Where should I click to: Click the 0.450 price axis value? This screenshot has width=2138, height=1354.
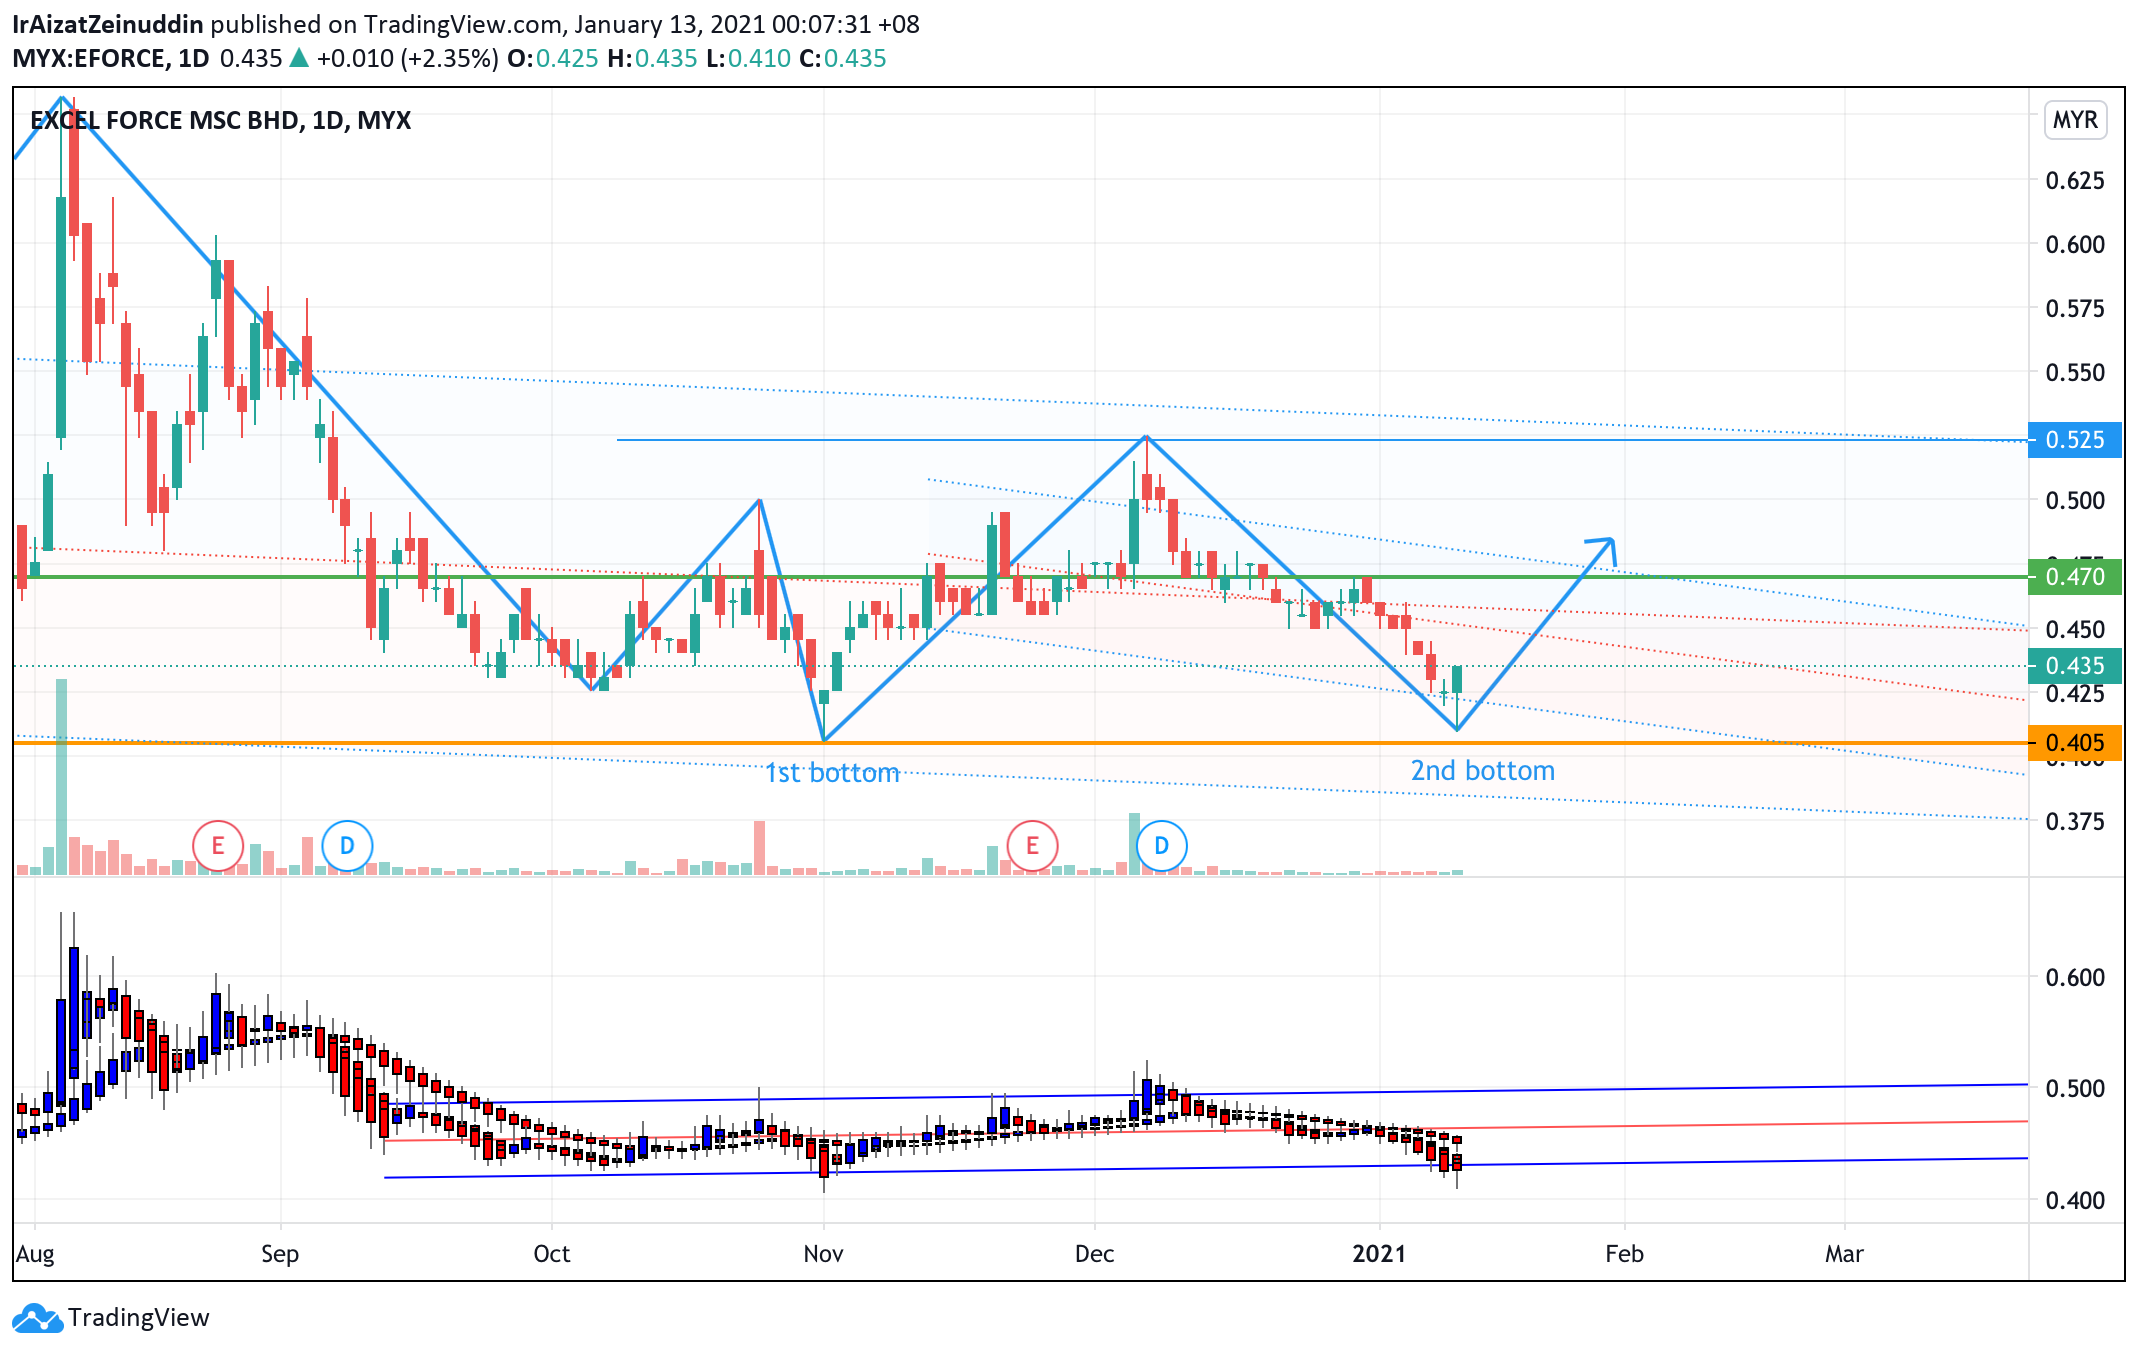(x=2075, y=630)
